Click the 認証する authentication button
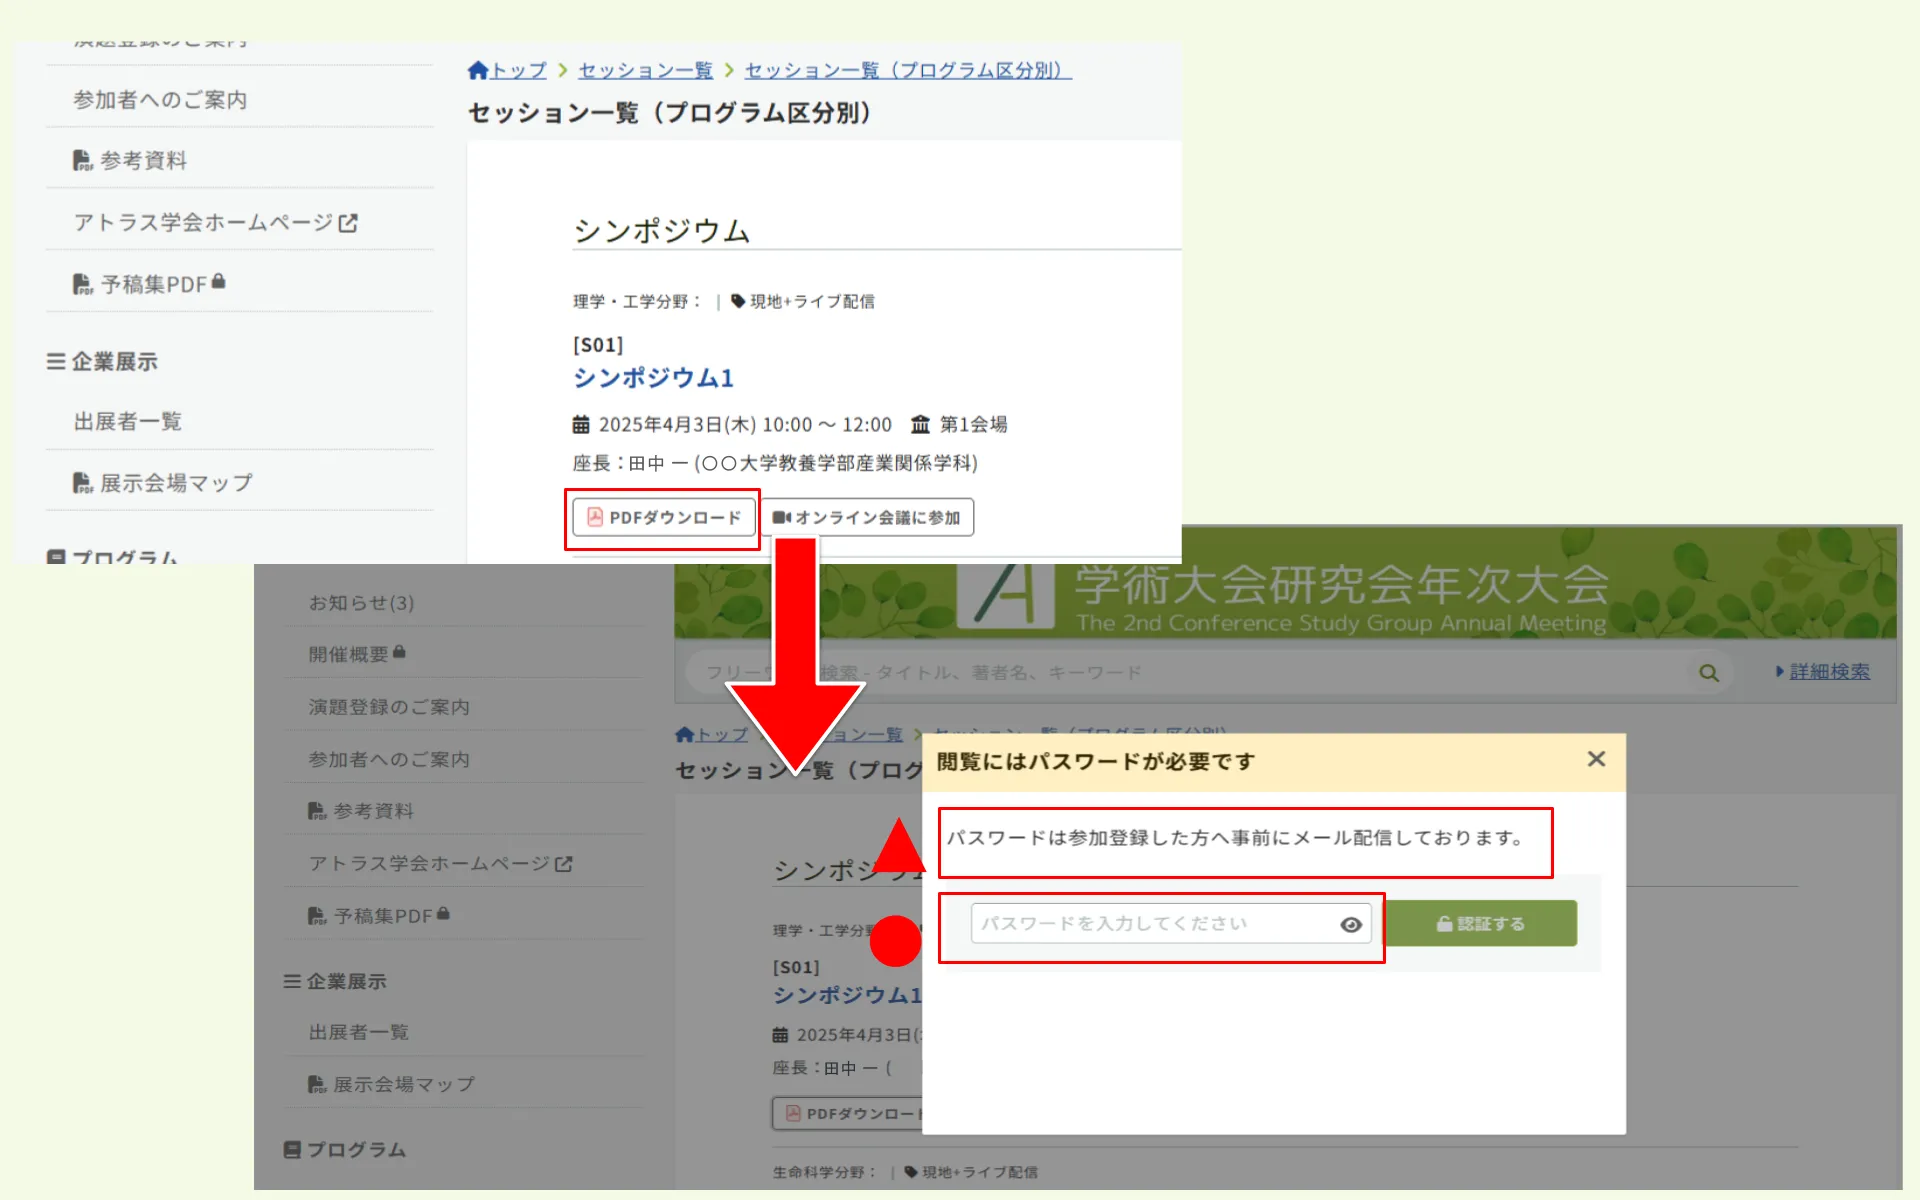1920x1200 pixels. point(1481,923)
